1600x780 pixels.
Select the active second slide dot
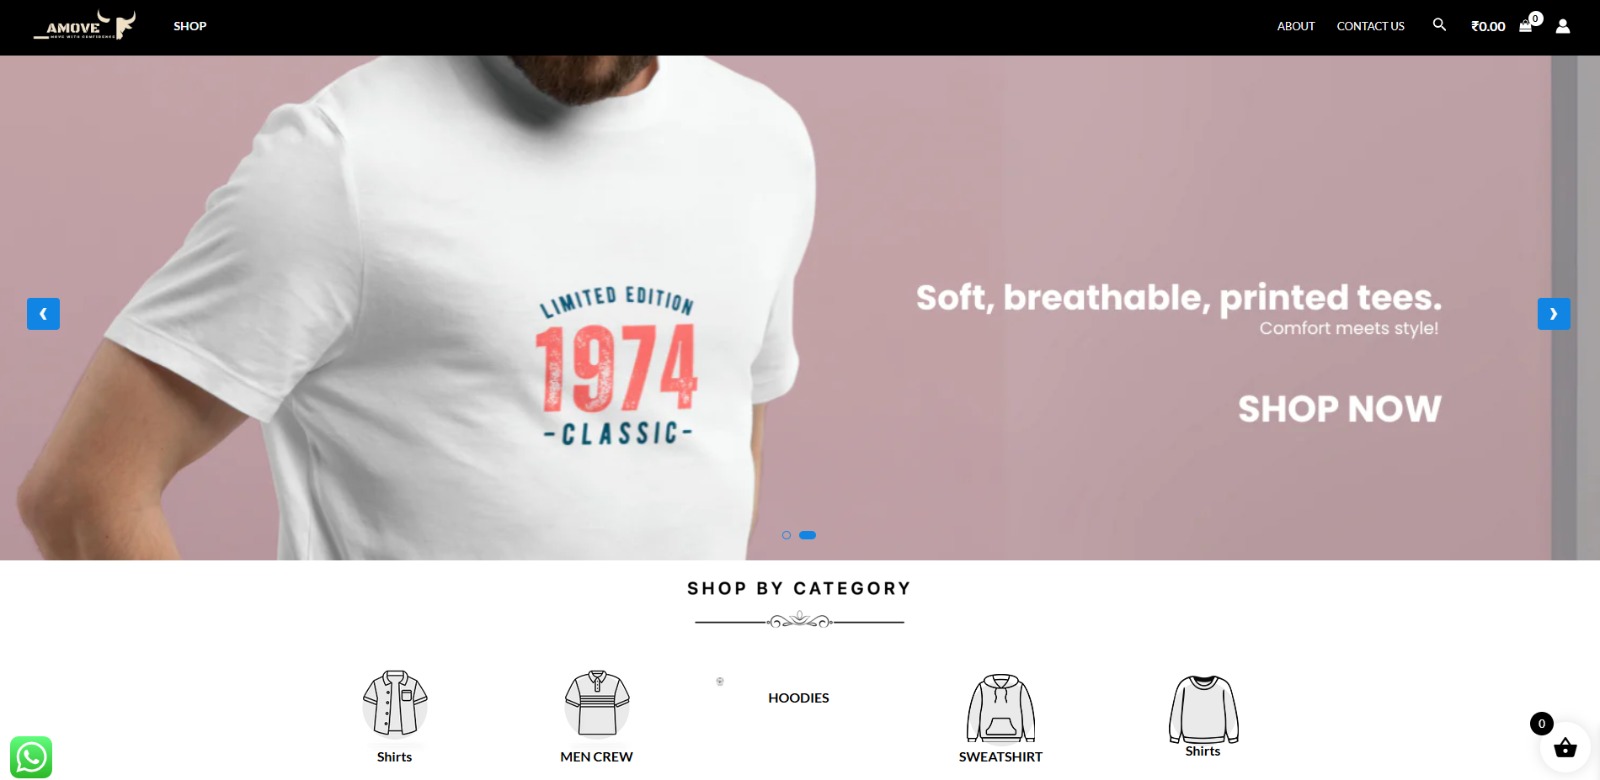(808, 535)
